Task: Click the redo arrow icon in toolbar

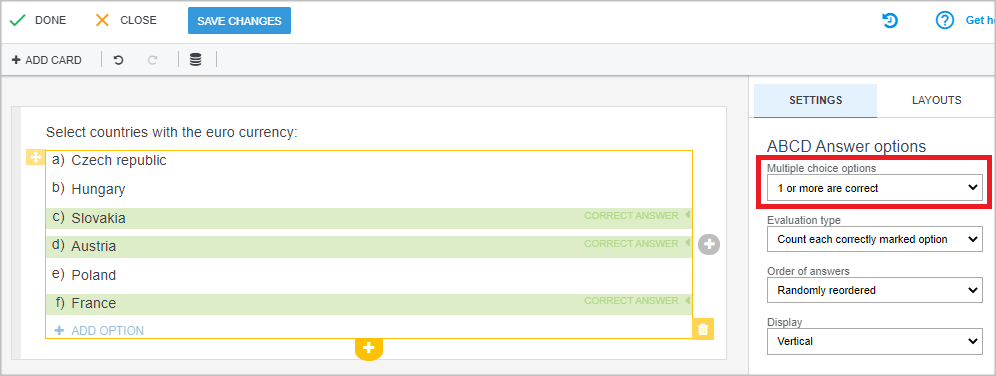Action: (x=152, y=60)
